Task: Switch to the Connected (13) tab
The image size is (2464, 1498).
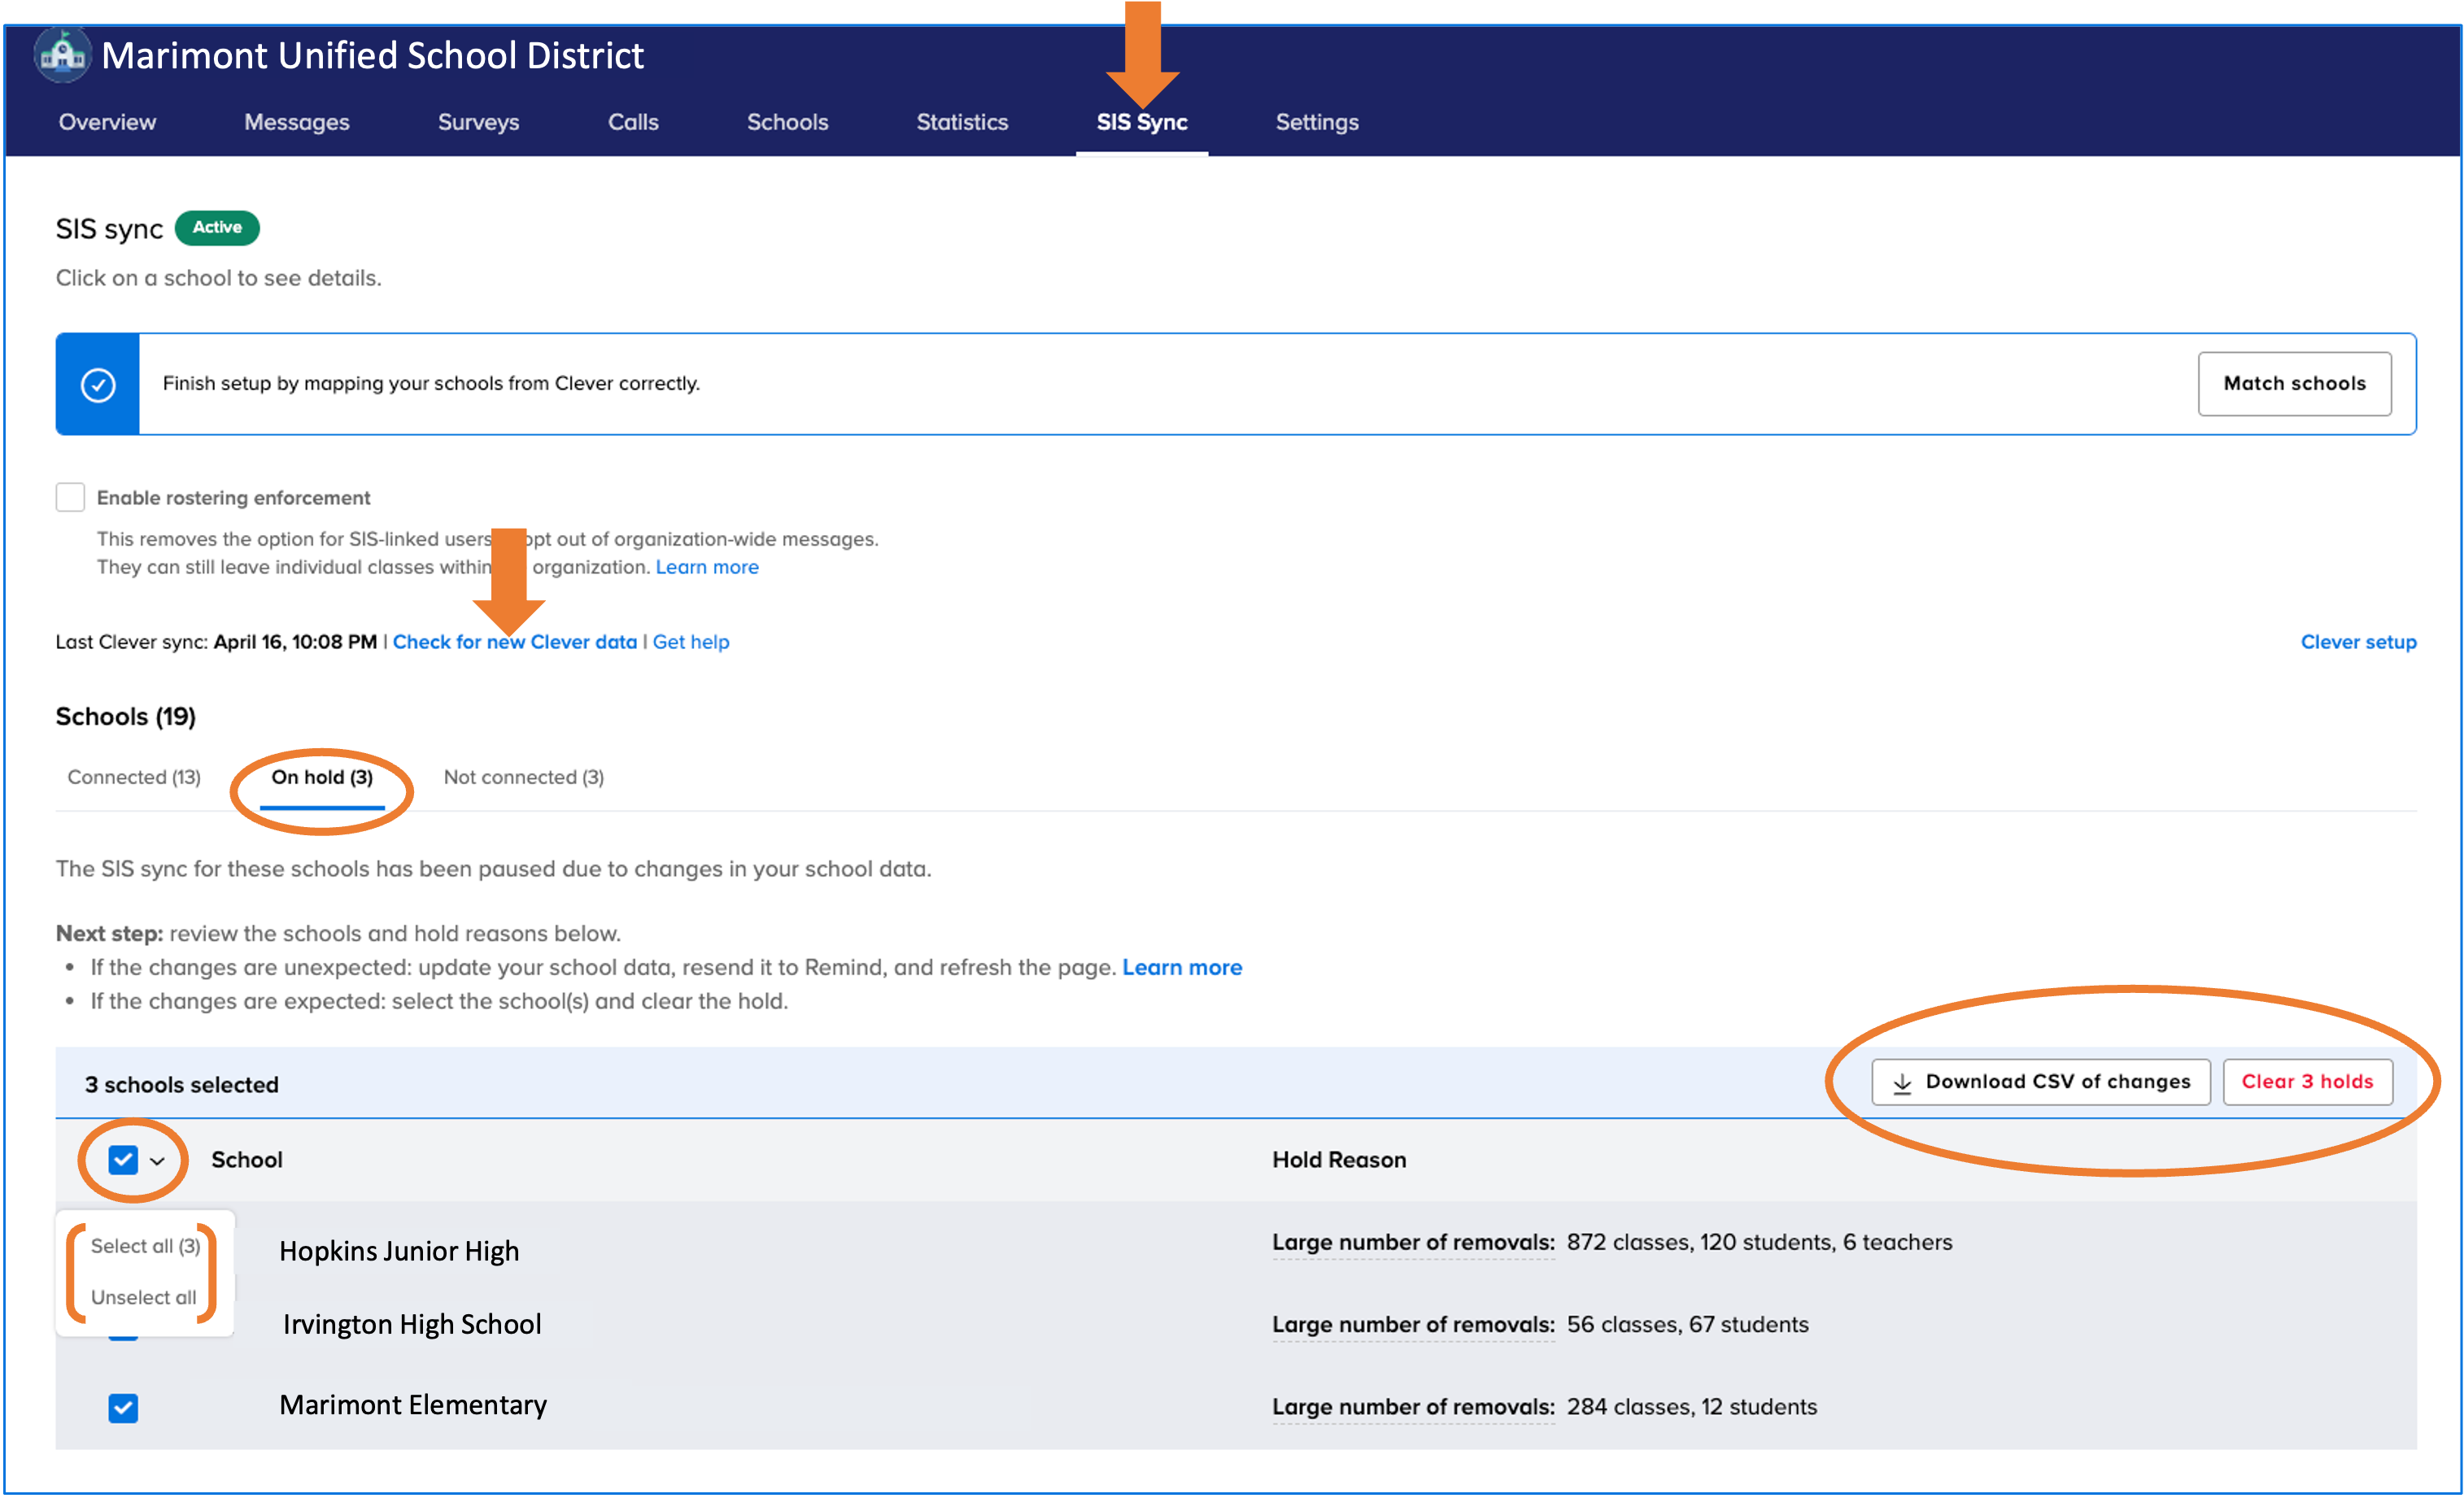Action: coord(134,777)
